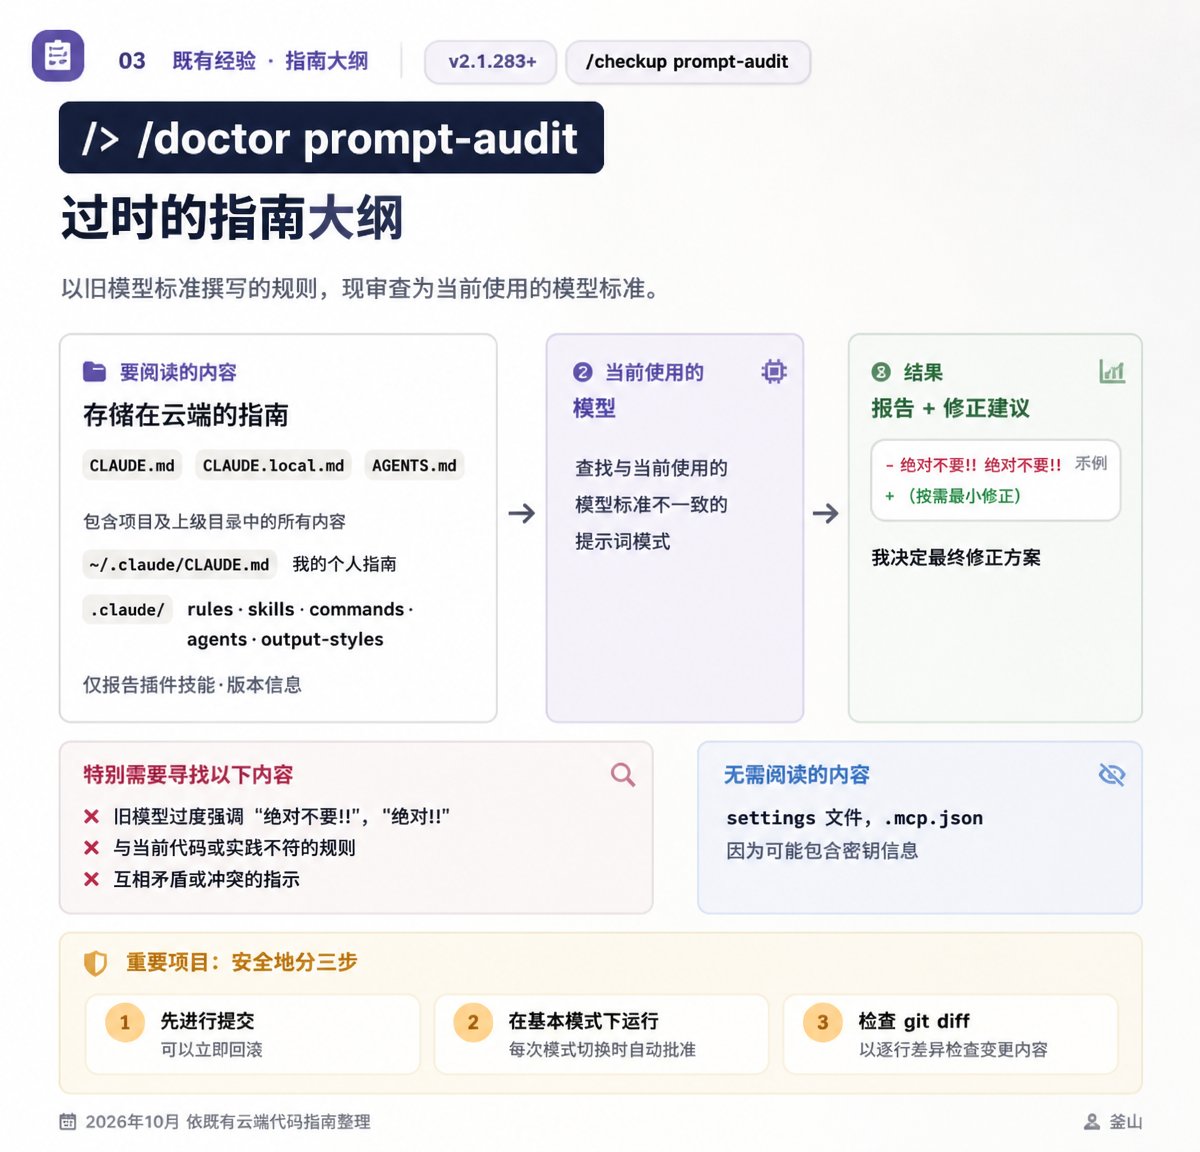Click the step 2 number circle
1200x1152 pixels.
click(x=473, y=1022)
